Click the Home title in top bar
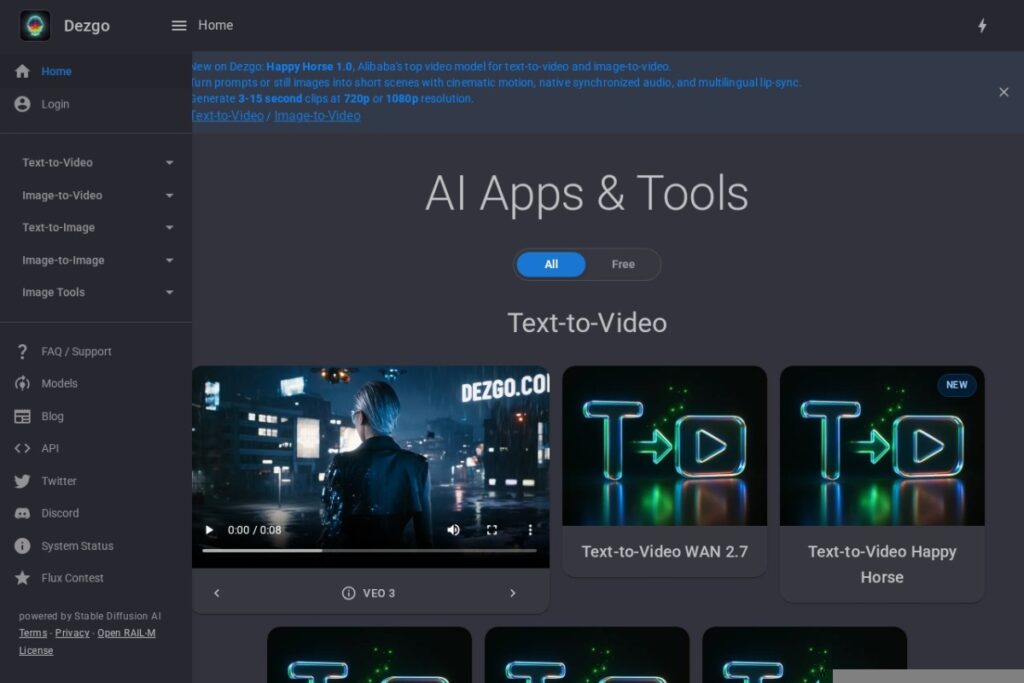This screenshot has width=1024, height=683. coord(216,25)
